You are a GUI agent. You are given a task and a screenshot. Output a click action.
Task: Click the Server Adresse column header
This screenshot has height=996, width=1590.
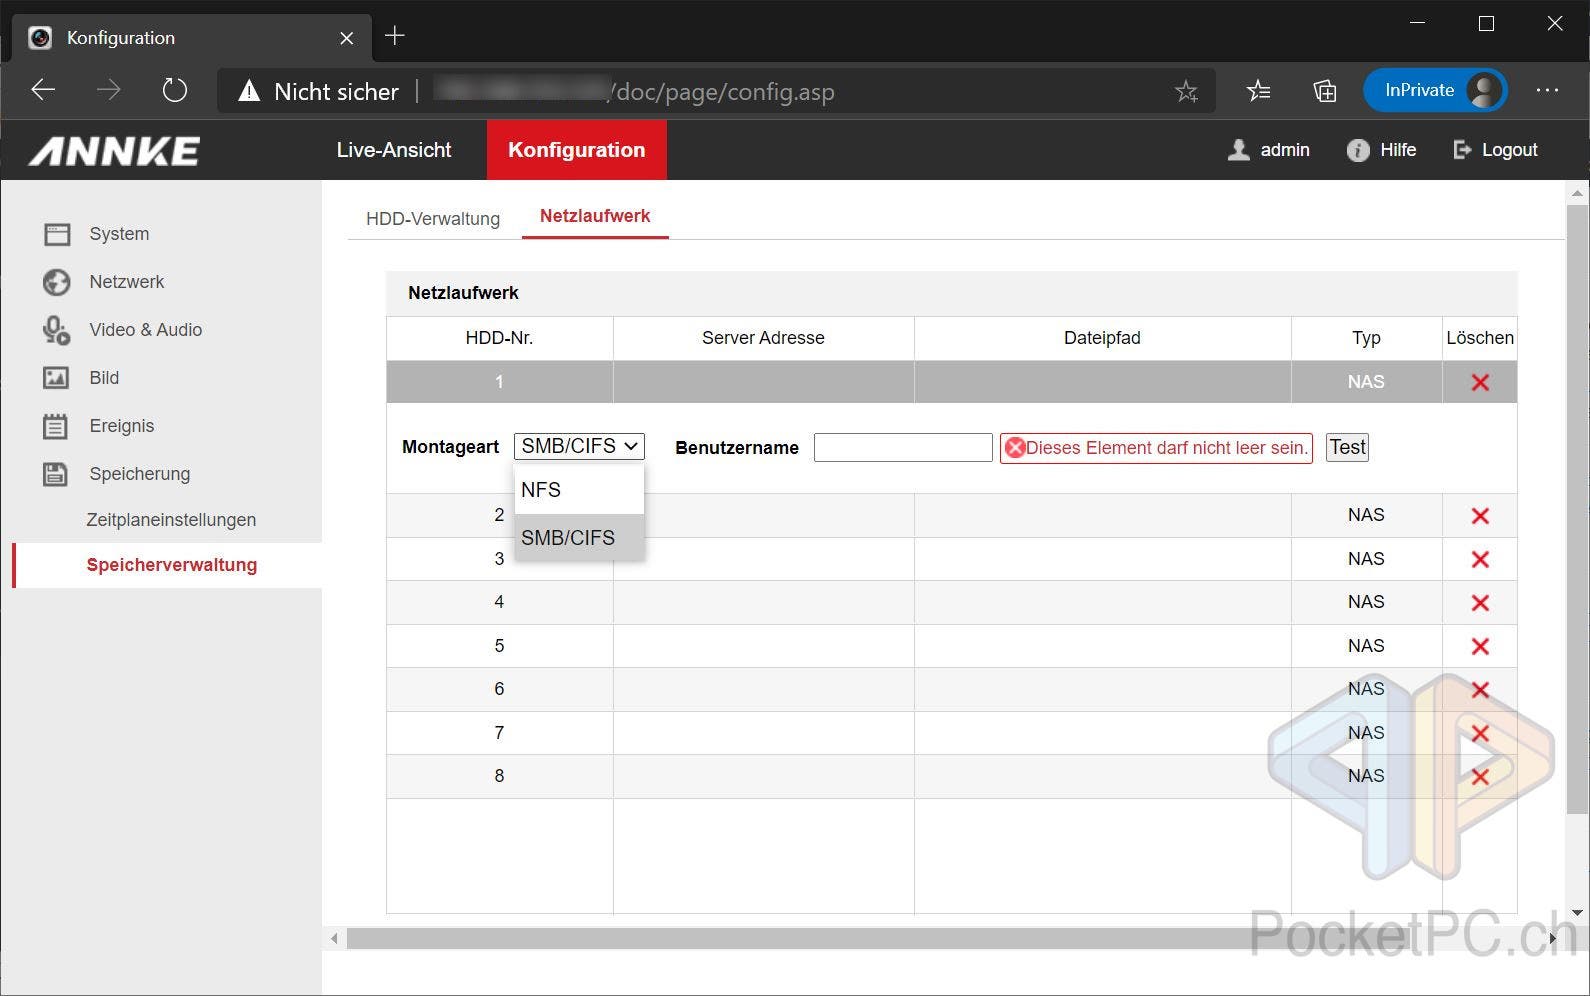click(x=763, y=338)
